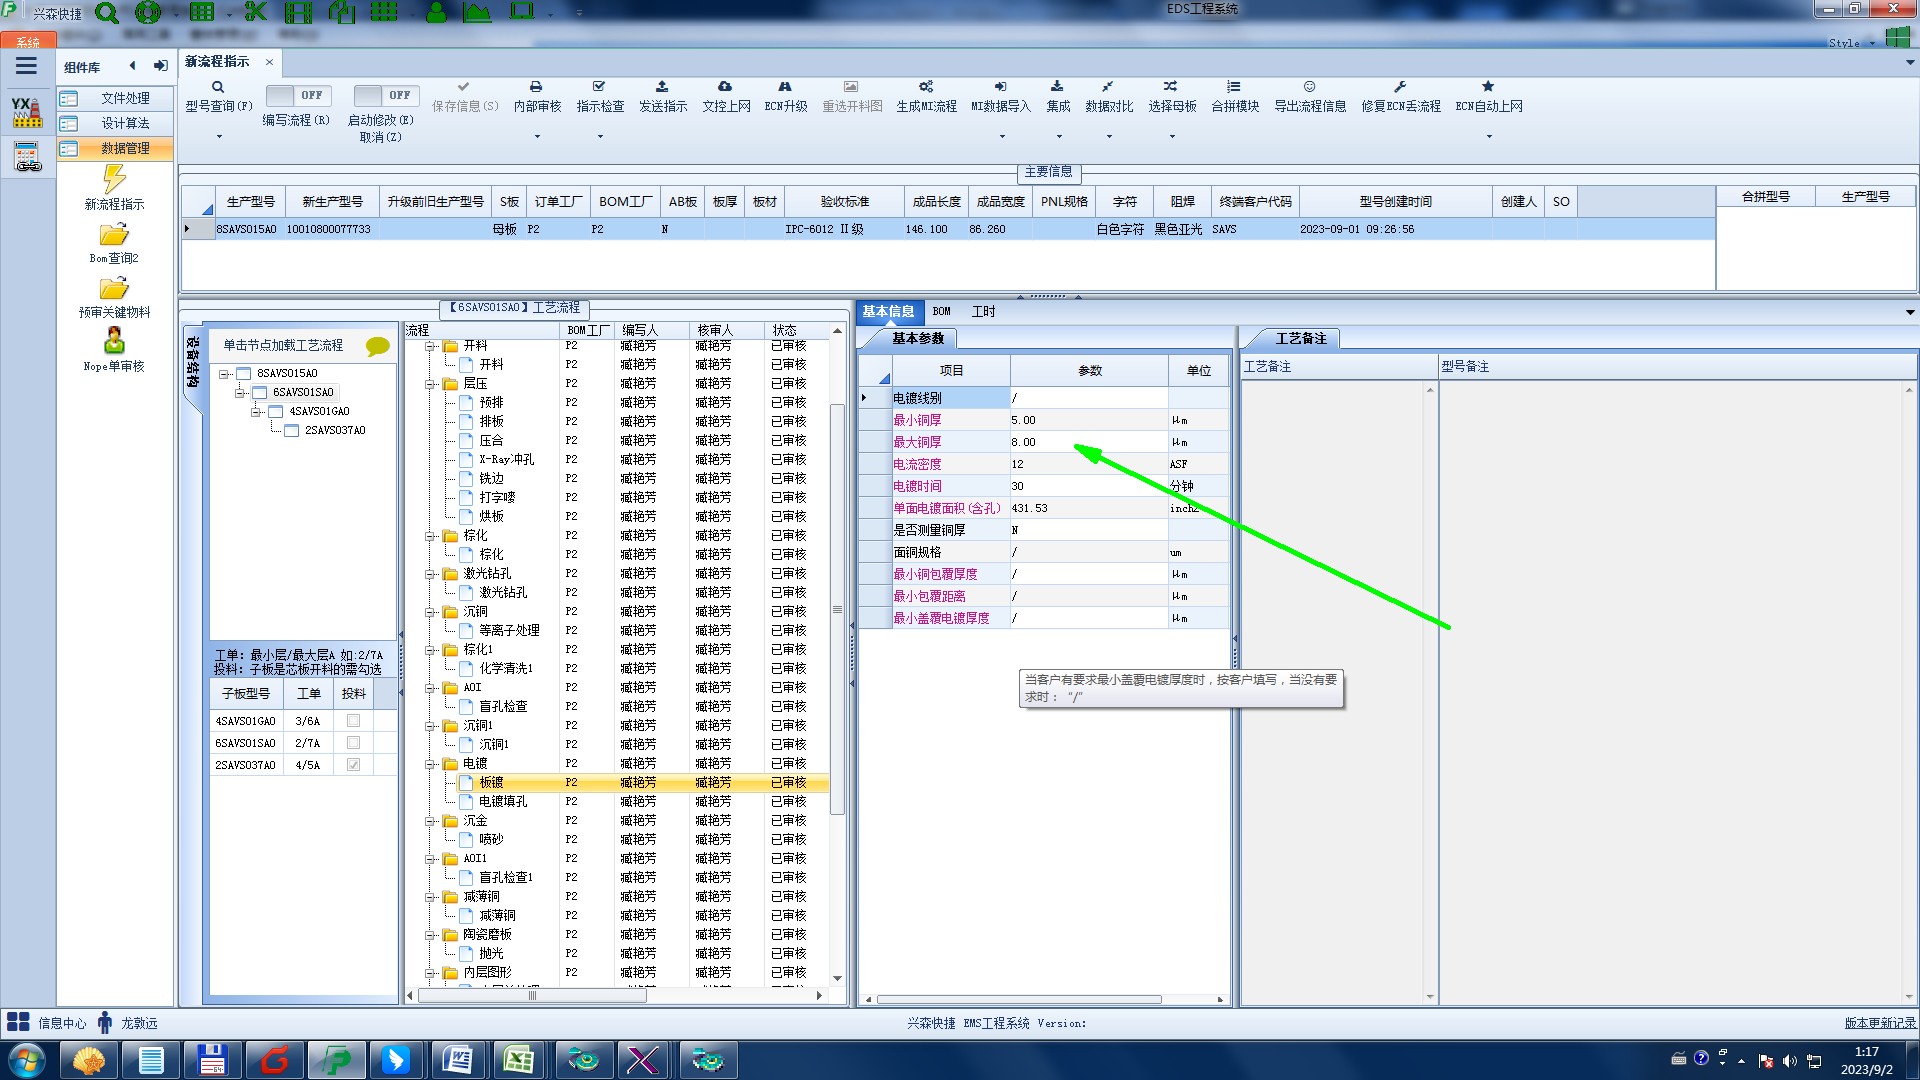Open the Bom查询2 folder icon
Viewport: 1920px width, 1080px height.
(x=114, y=235)
